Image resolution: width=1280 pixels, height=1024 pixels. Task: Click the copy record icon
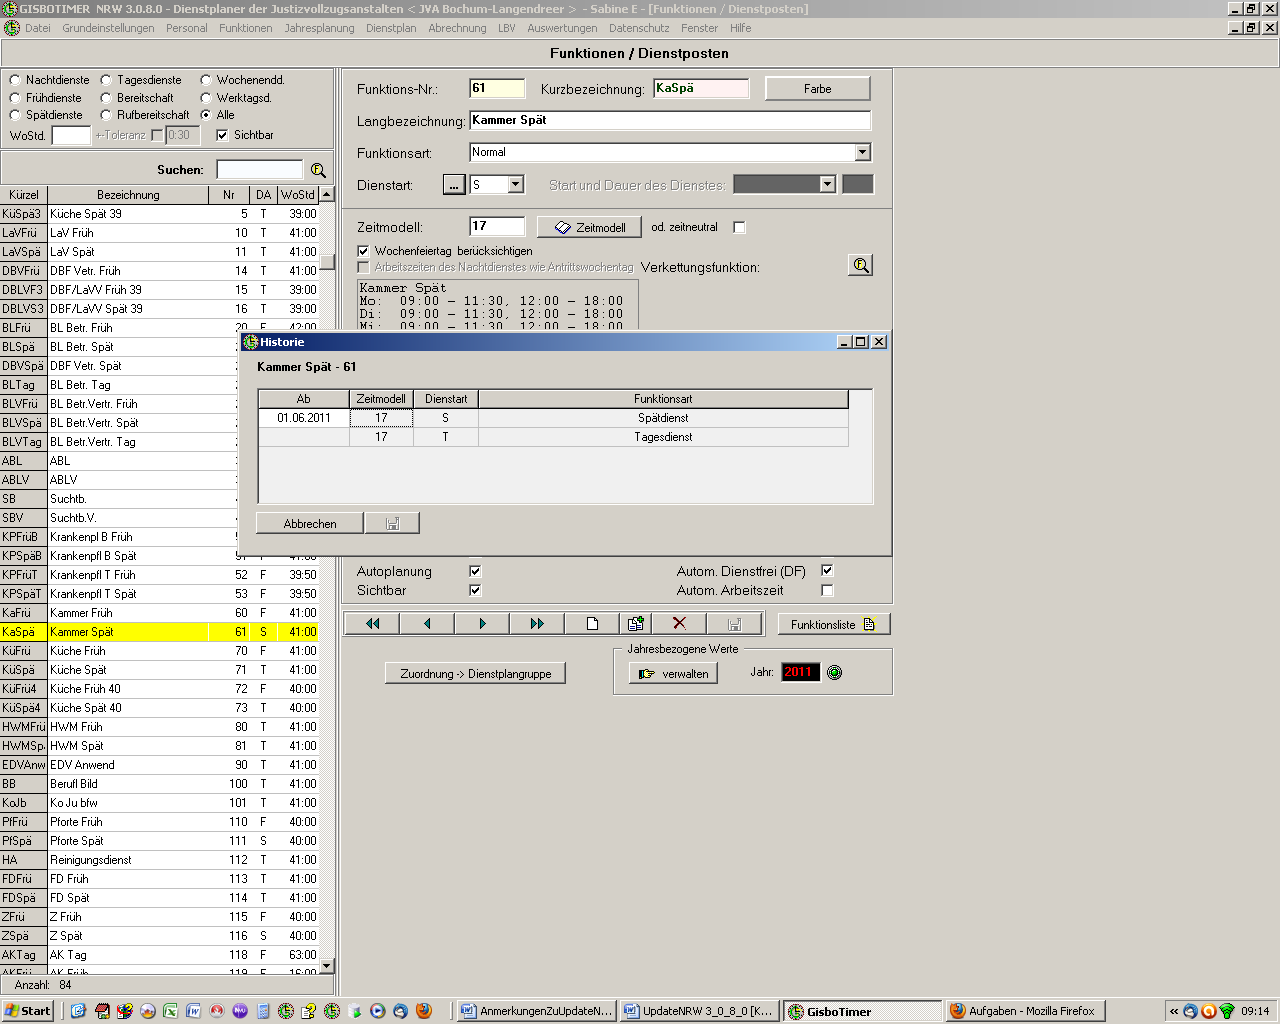[x=635, y=624]
